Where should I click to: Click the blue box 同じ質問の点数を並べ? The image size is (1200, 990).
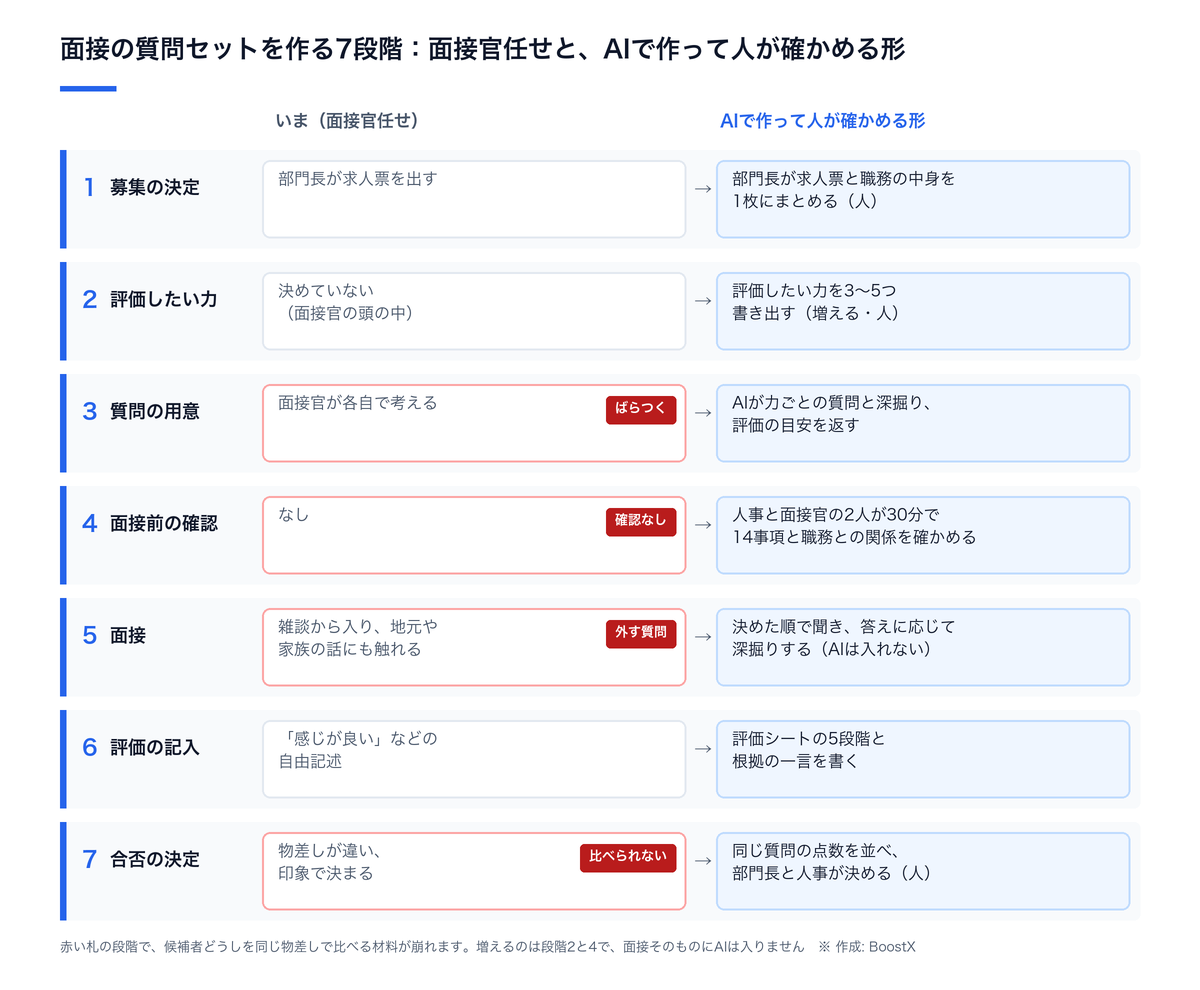point(923,871)
